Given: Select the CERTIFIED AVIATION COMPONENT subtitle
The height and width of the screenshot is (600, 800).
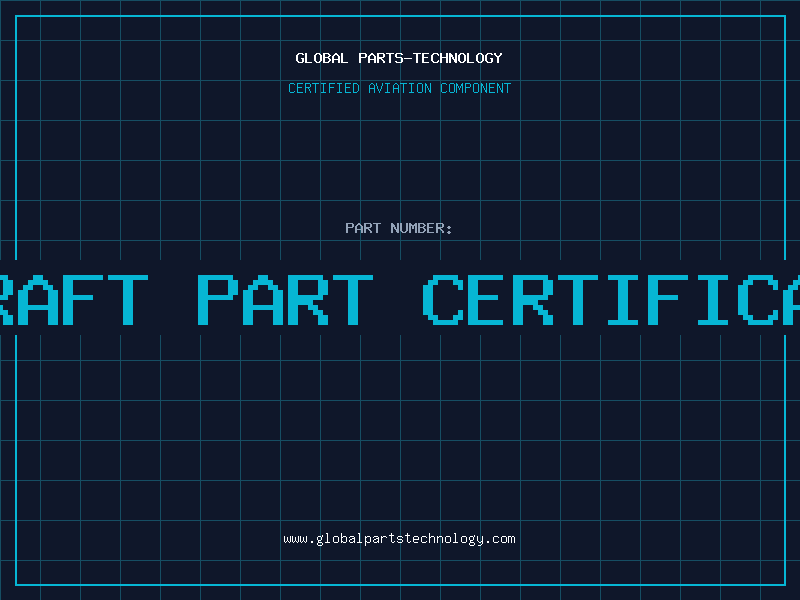Looking at the screenshot, I should pos(399,88).
